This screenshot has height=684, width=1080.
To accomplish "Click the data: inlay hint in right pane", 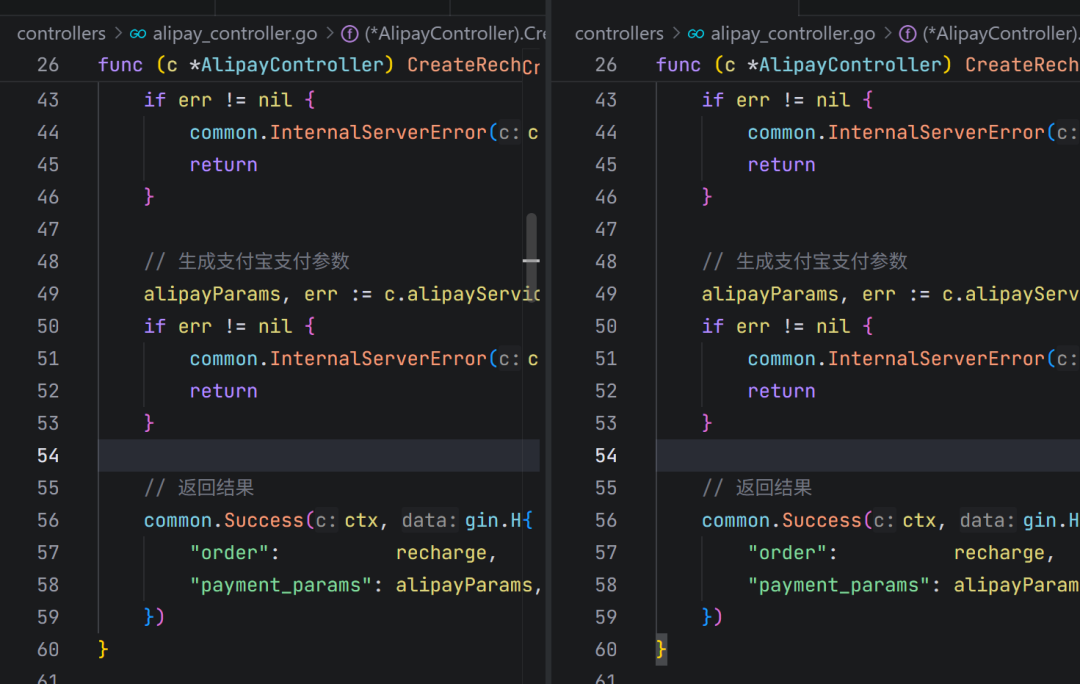I will 987,521.
